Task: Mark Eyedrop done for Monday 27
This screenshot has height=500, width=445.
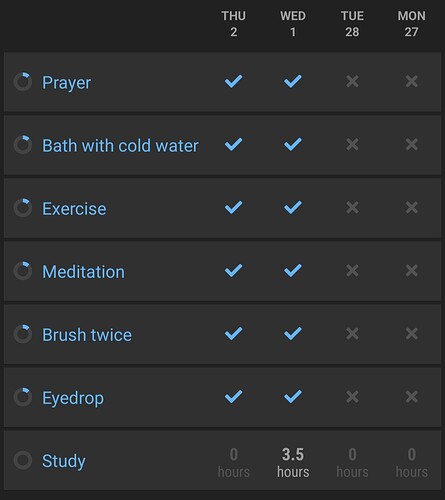Action: 411,397
